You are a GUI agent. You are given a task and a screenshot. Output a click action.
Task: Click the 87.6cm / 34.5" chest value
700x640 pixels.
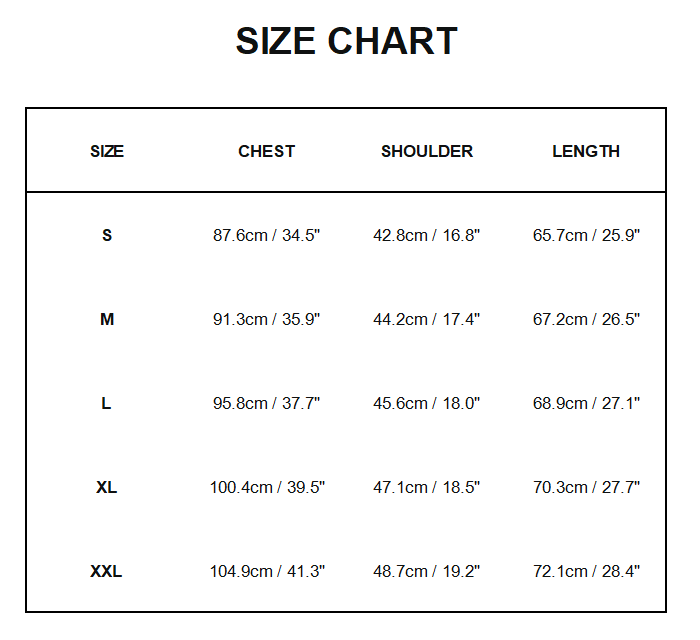(x=266, y=236)
